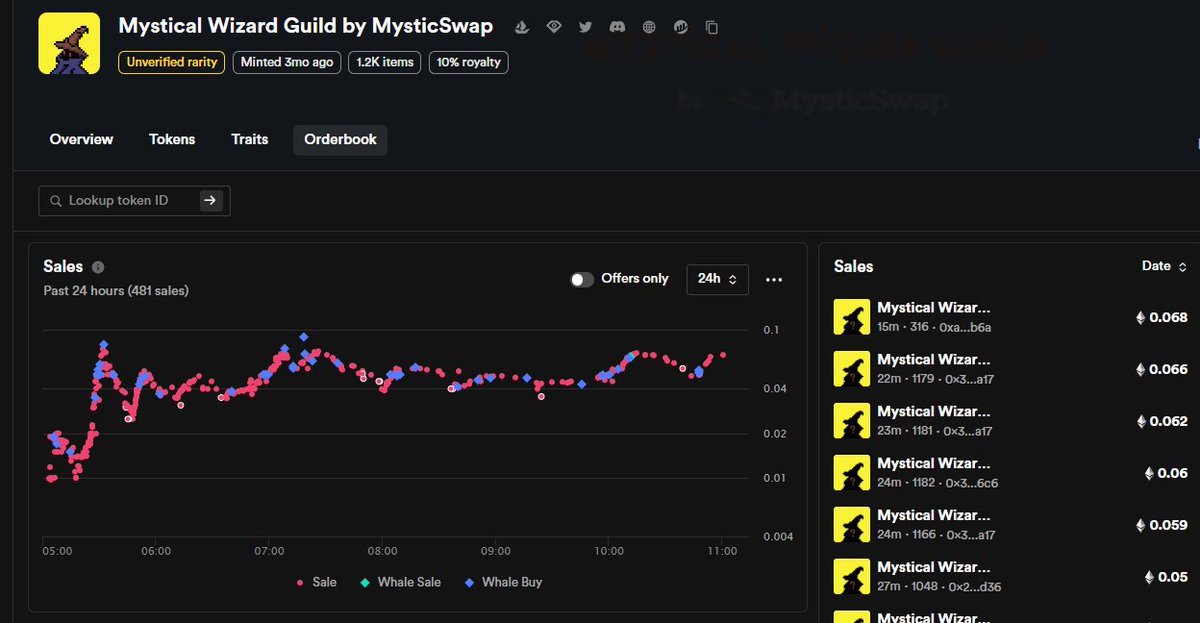Click the 27m · 1048 sale detail
1200x623 pixels.
click(x=937, y=587)
